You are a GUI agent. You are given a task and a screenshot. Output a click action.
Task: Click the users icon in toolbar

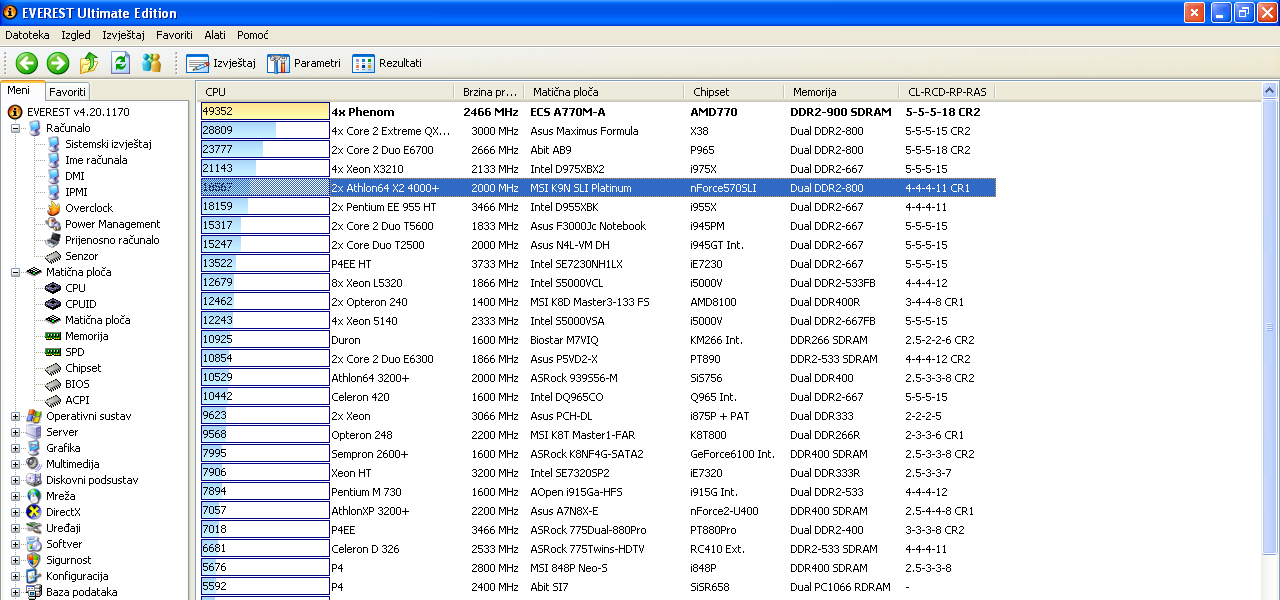(x=151, y=63)
